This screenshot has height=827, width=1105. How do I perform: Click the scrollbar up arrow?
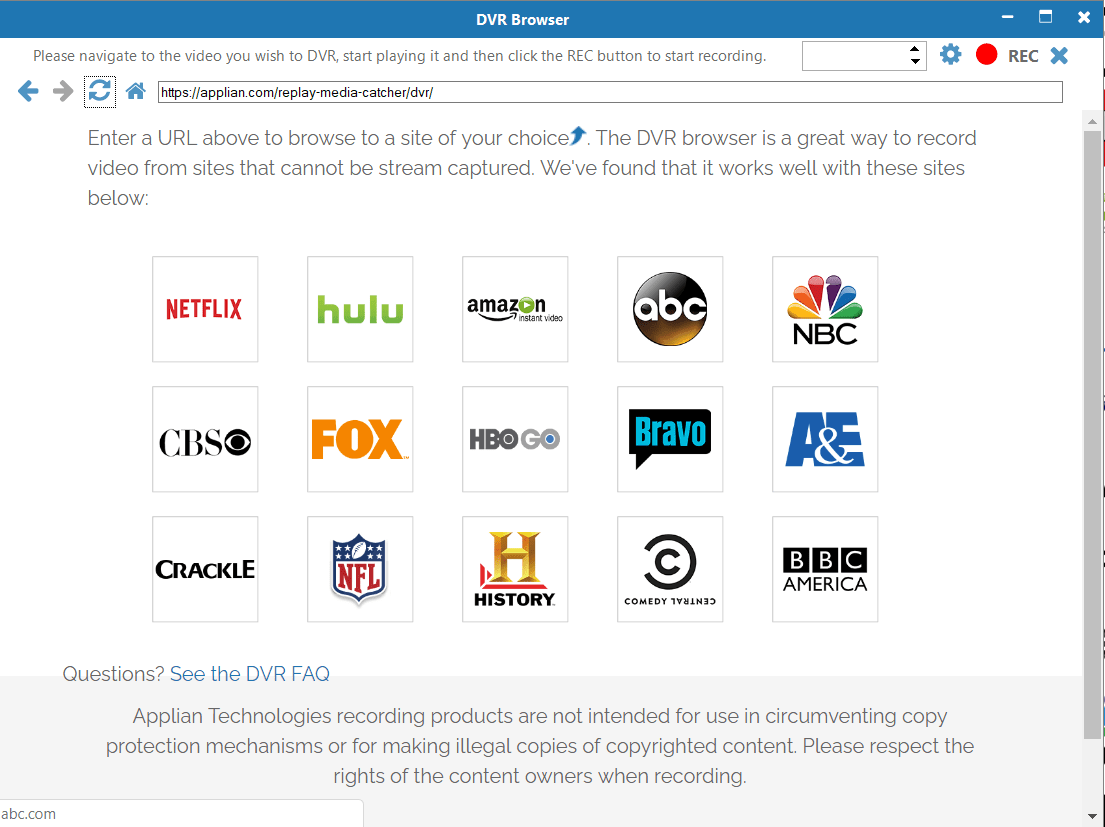click(x=1092, y=122)
